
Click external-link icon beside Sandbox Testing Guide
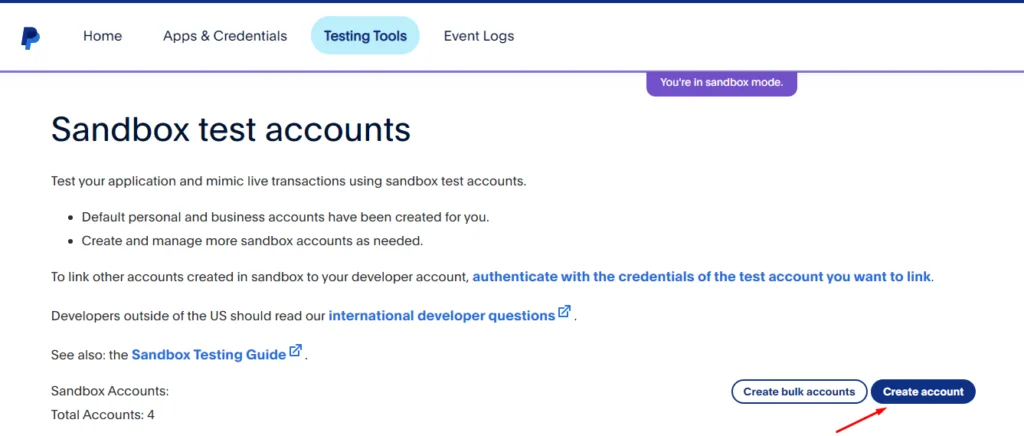(295, 350)
